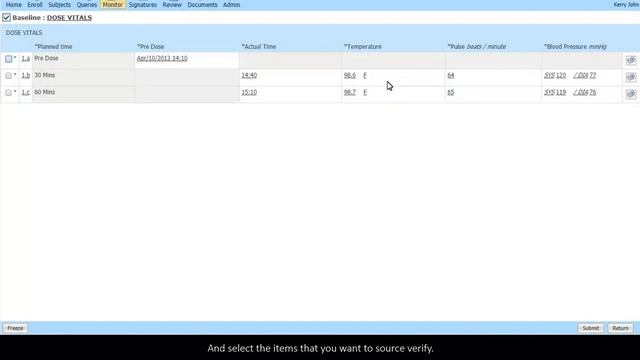Image resolution: width=640 pixels, height=360 pixels.
Task: Select diastolic value DIA 76
Action: pos(584,93)
